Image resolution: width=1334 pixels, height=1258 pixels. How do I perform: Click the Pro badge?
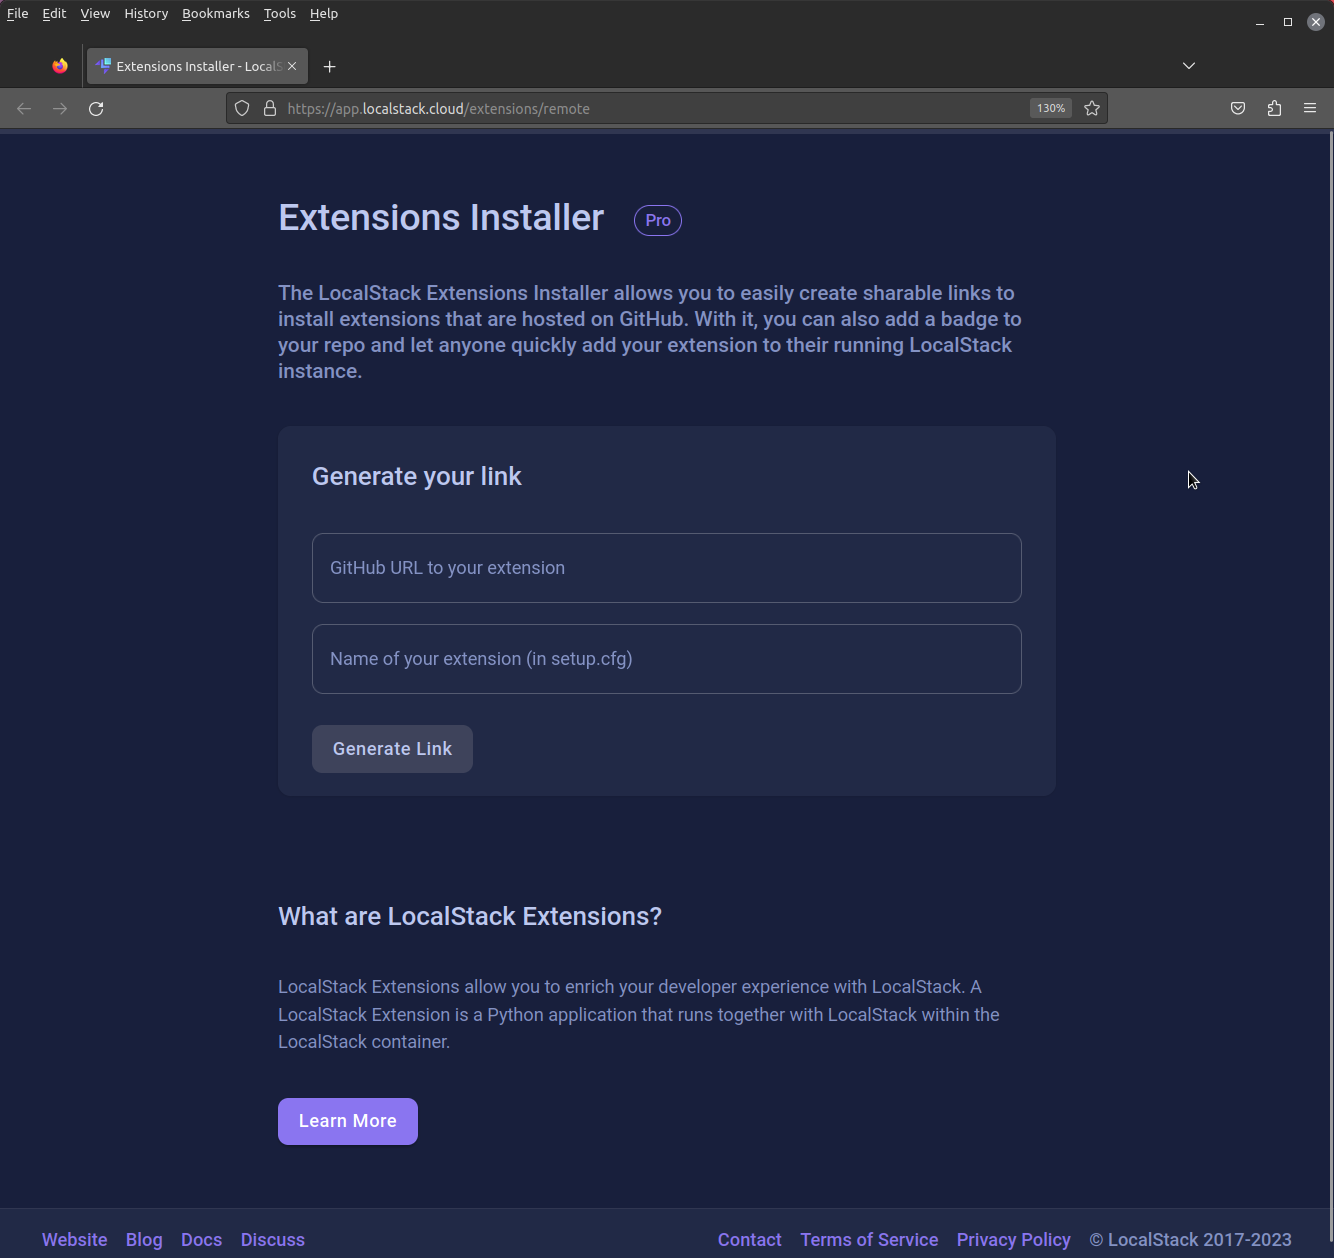coord(657,220)
